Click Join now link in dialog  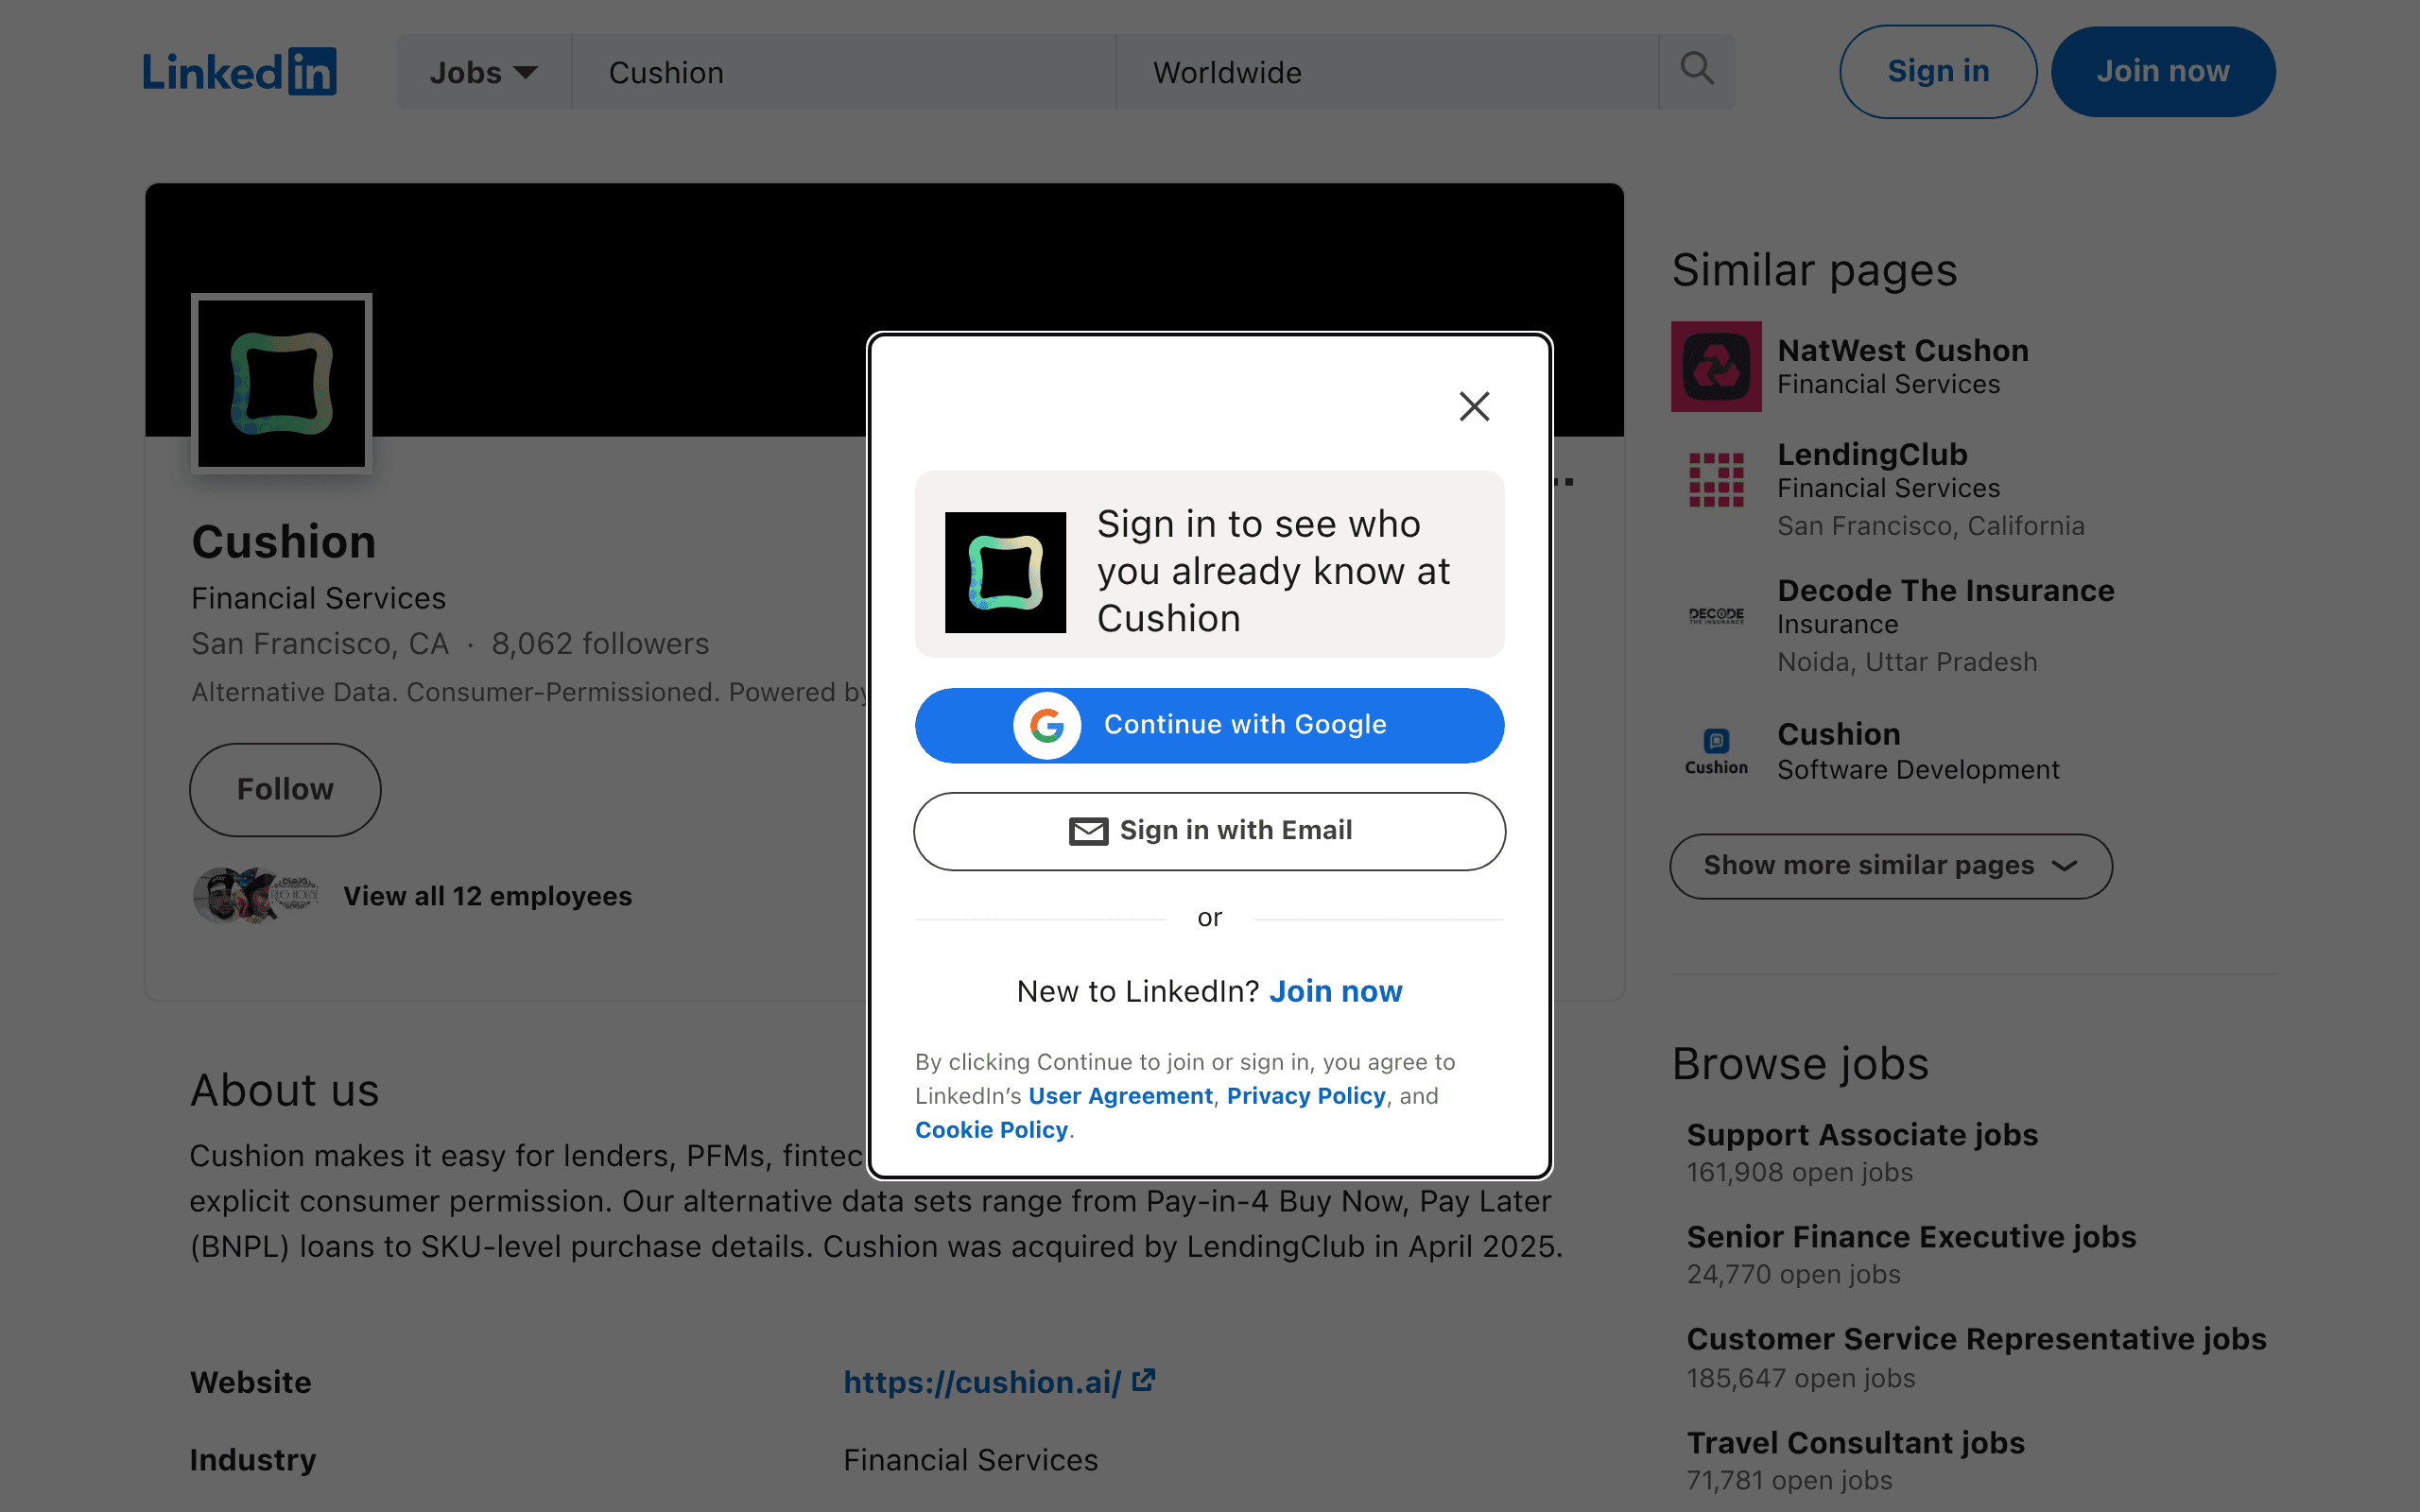tap(1335, 991)
